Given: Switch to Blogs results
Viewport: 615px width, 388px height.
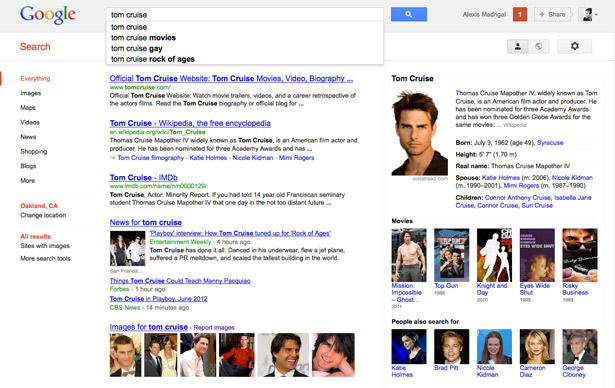Looking at the screenshot, I should [x=28, y=166].
